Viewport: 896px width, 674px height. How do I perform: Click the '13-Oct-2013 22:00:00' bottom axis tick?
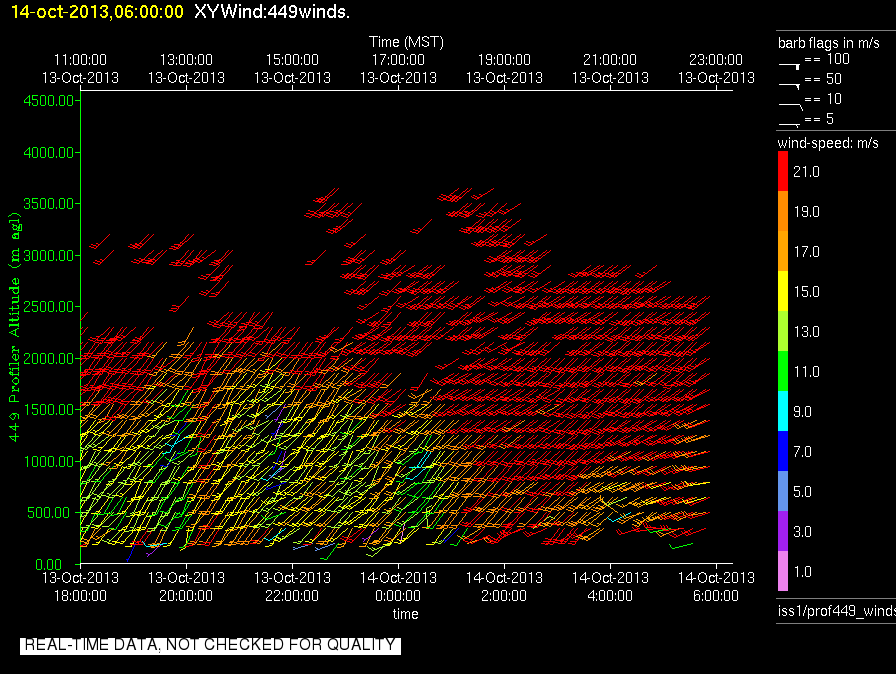tap(292, 587)
